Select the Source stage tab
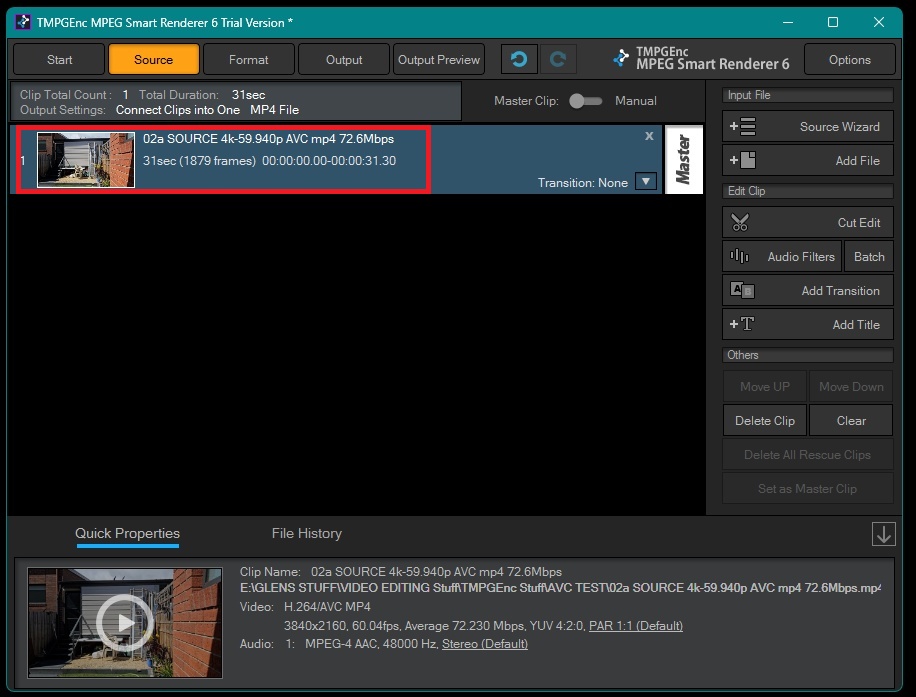 point(154,59)
